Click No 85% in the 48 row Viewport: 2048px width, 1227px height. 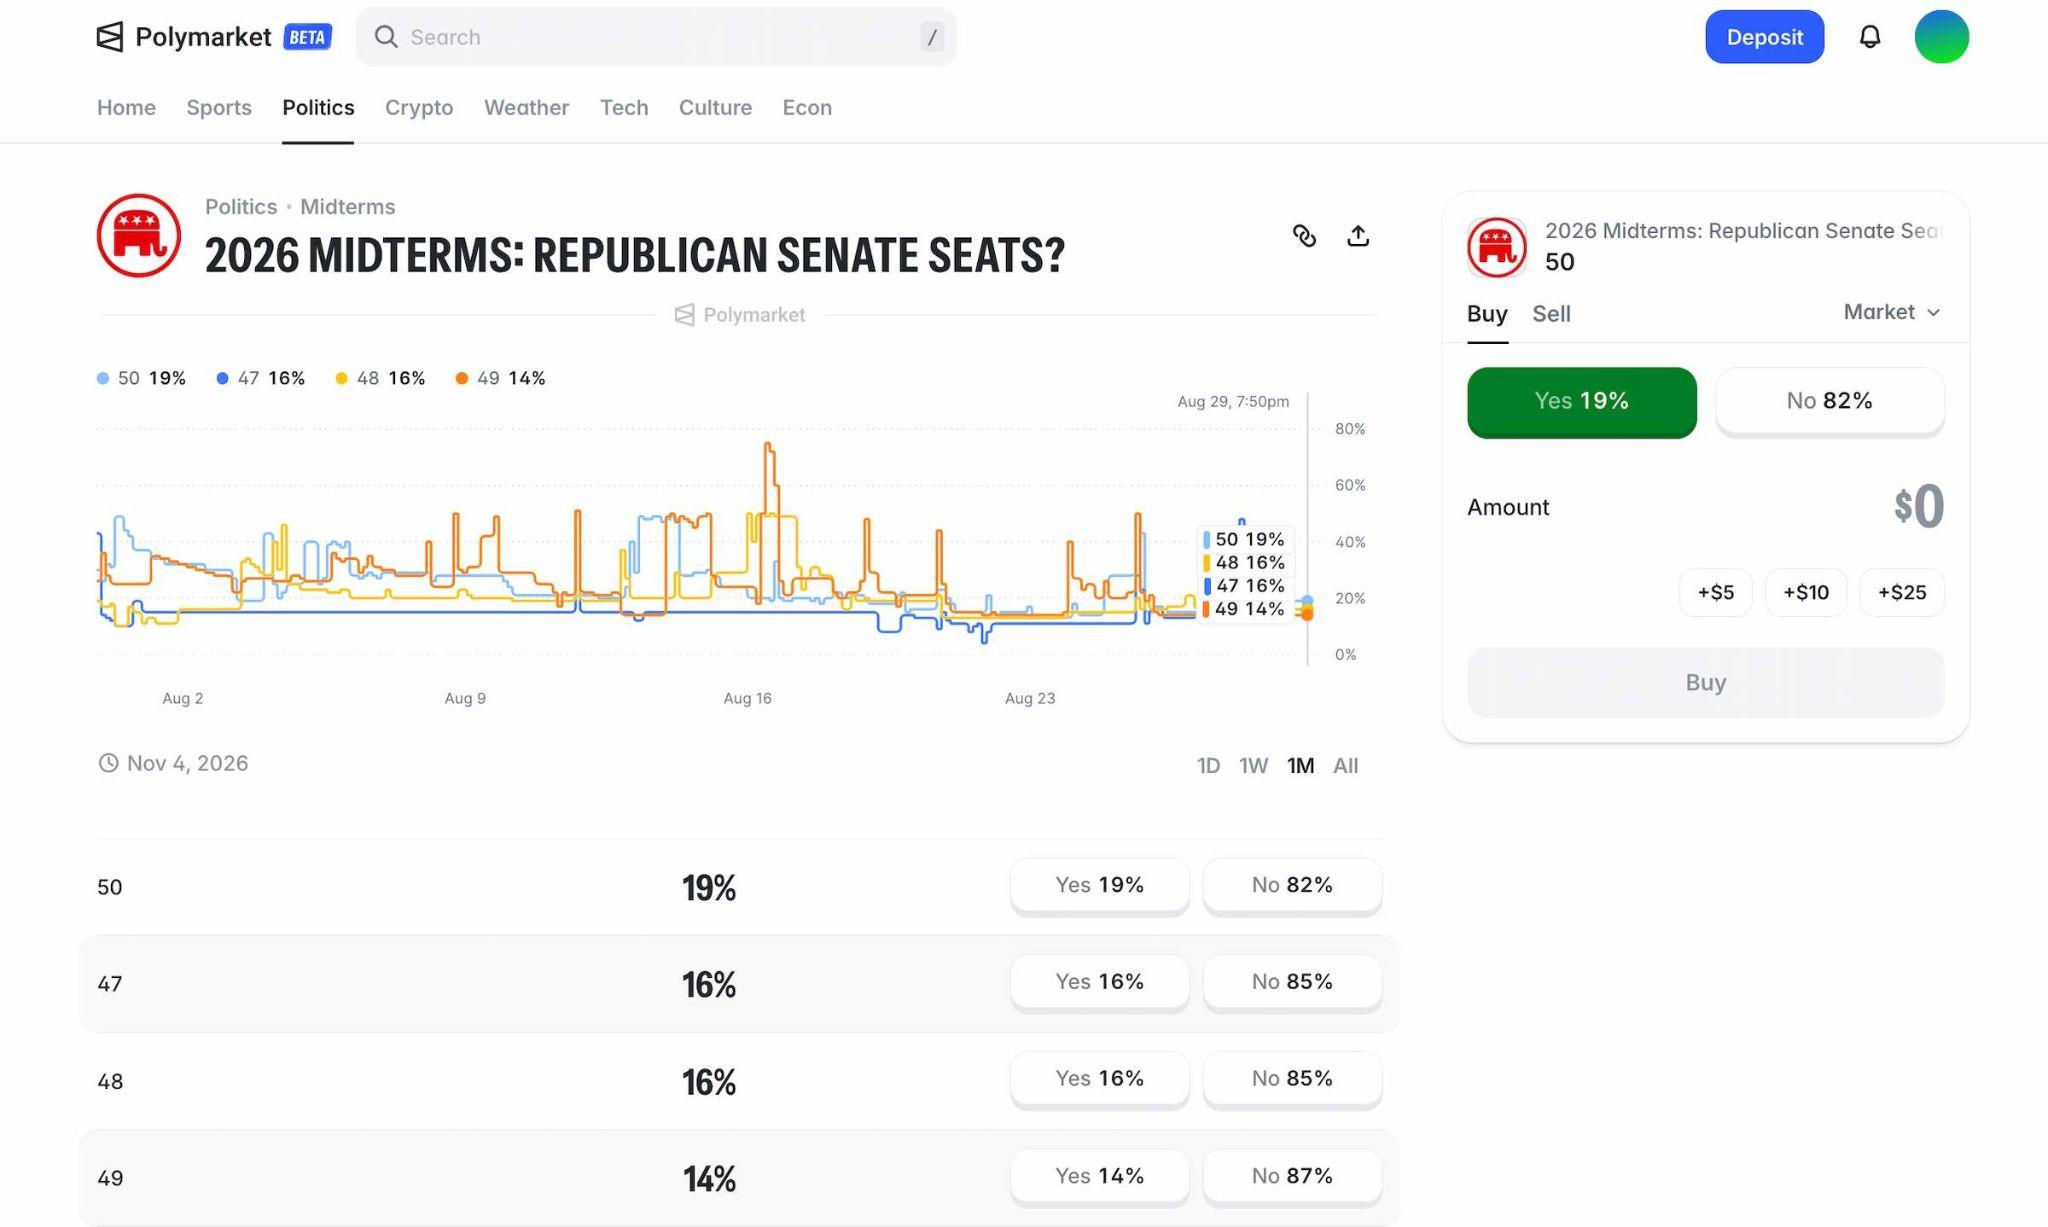pos(1292,1079)
